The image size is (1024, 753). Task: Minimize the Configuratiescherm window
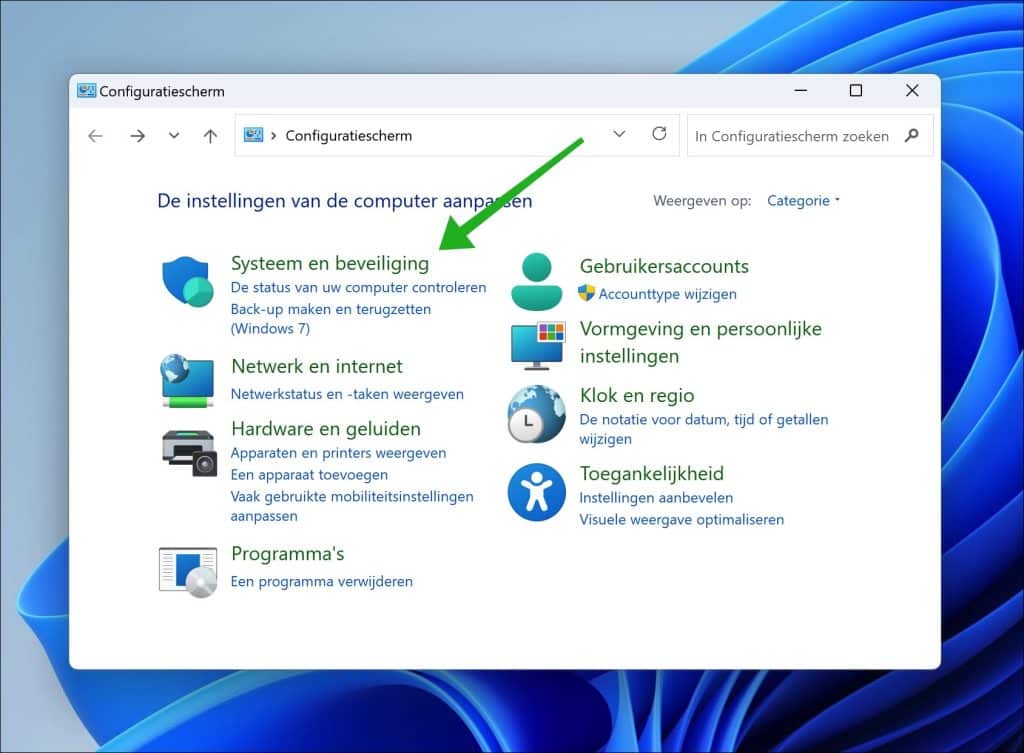point(801,91)
